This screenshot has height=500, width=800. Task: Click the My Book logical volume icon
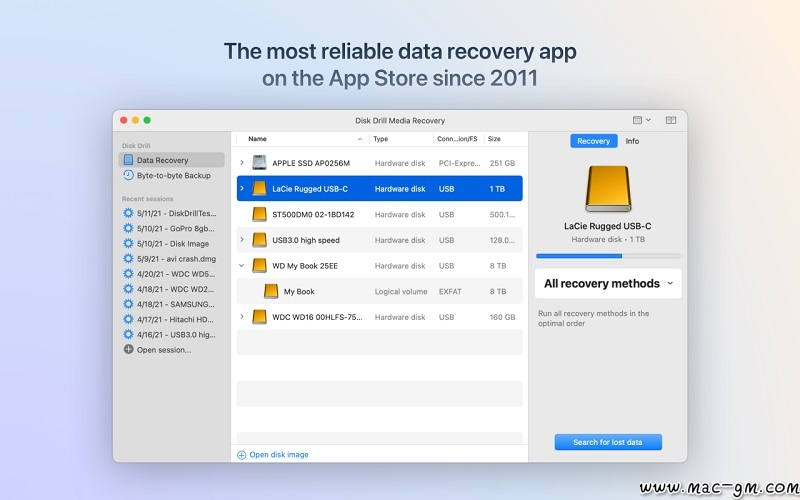[271, 291]
